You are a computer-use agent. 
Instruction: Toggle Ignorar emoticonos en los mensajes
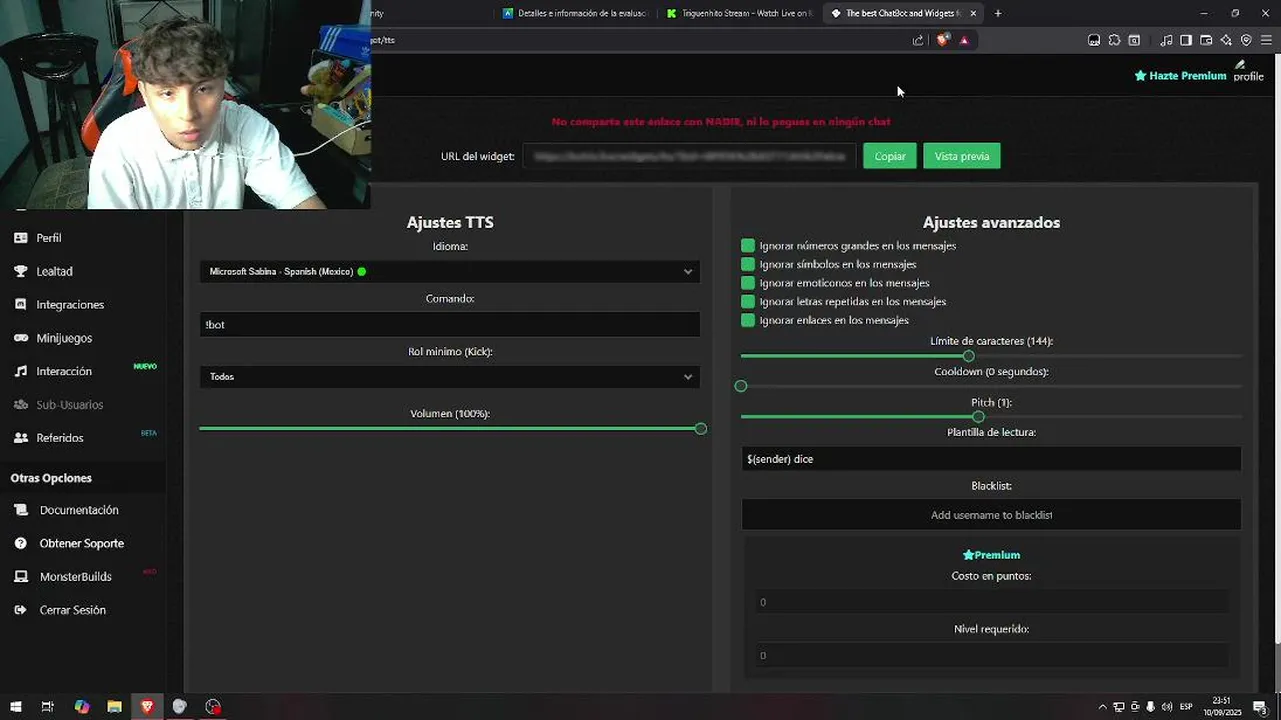point(748,283)
